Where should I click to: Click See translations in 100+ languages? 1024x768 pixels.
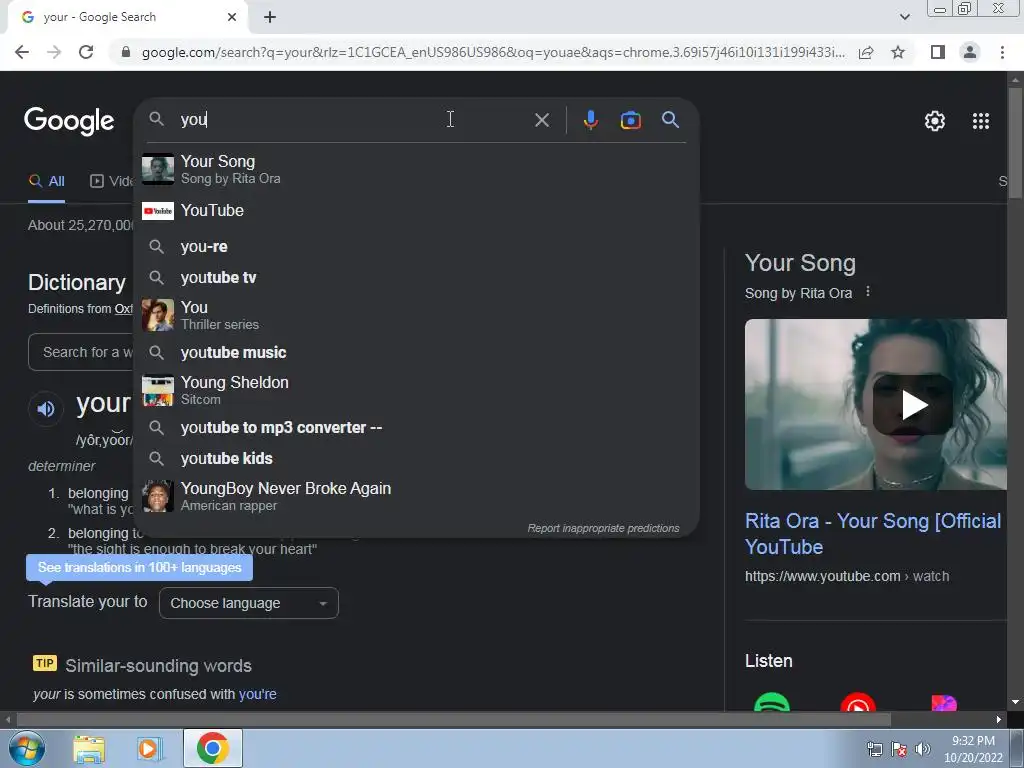tap(139, 568)
